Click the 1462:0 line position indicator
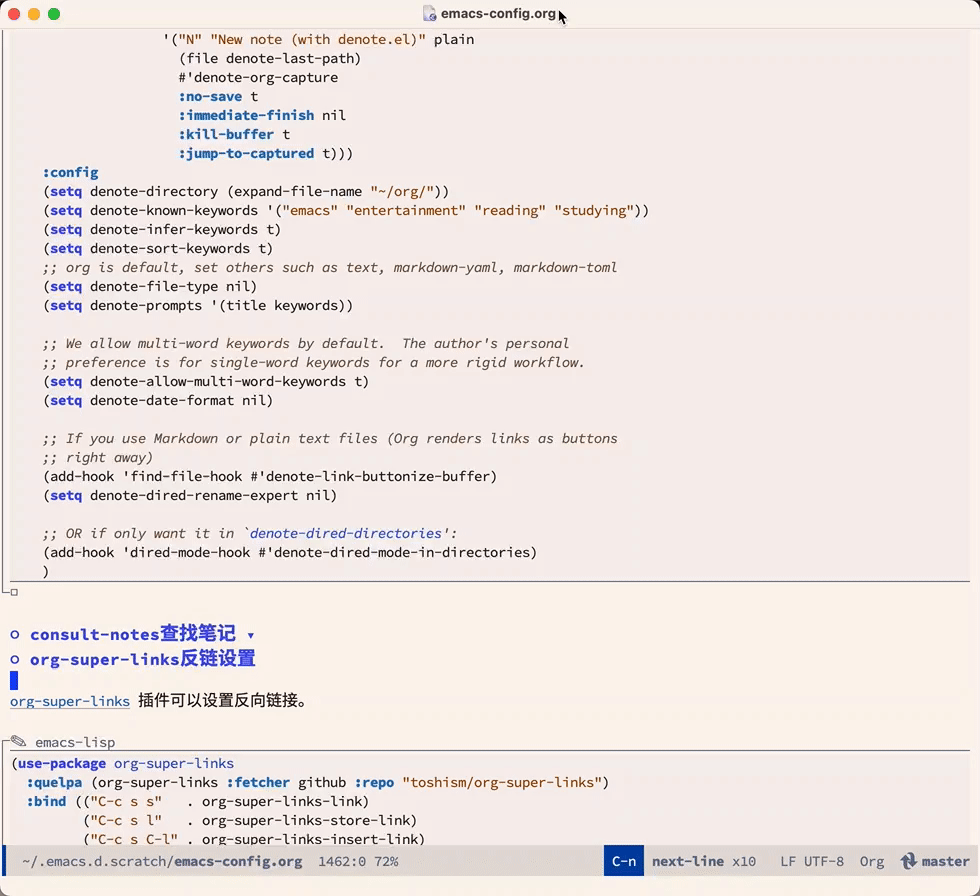980x896 pixels. (342, 862)
